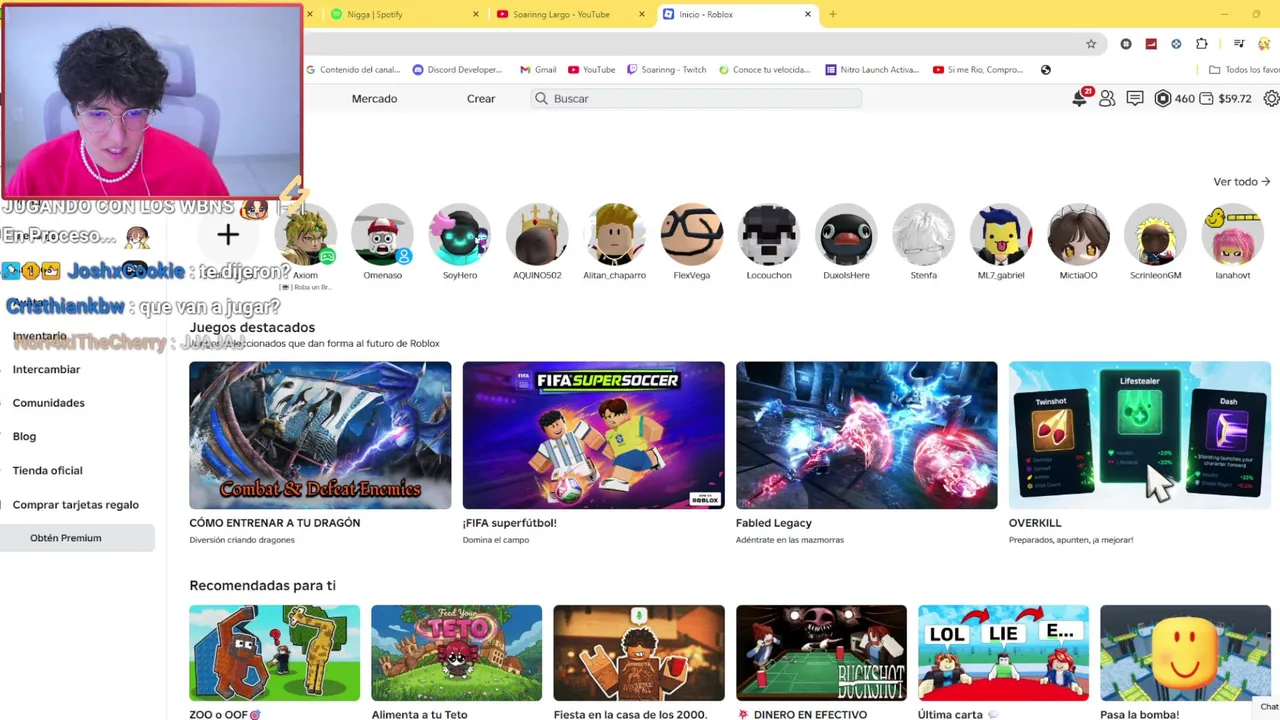
Task: Open MictiaOO's friend avatar
Action: point(1078,236)
